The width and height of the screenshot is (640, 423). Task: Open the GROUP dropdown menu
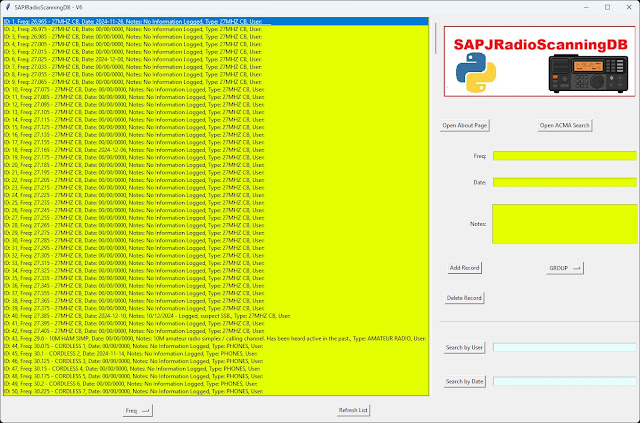point(564,268)
